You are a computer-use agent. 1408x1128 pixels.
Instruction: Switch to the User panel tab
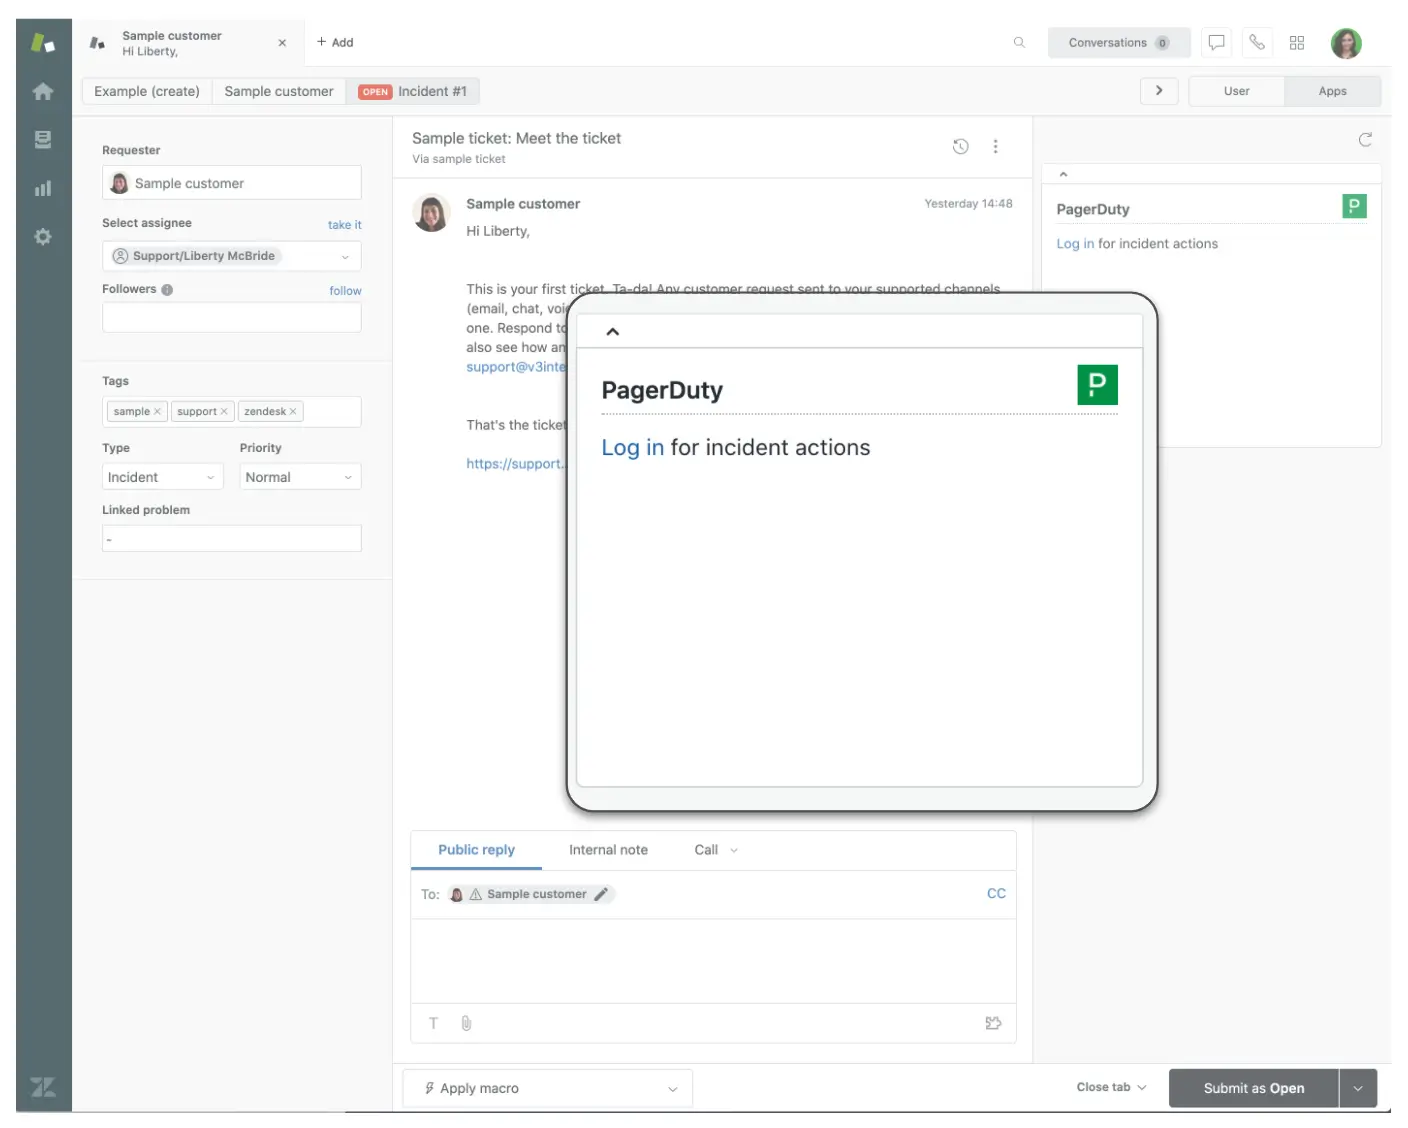point(1236,91)
